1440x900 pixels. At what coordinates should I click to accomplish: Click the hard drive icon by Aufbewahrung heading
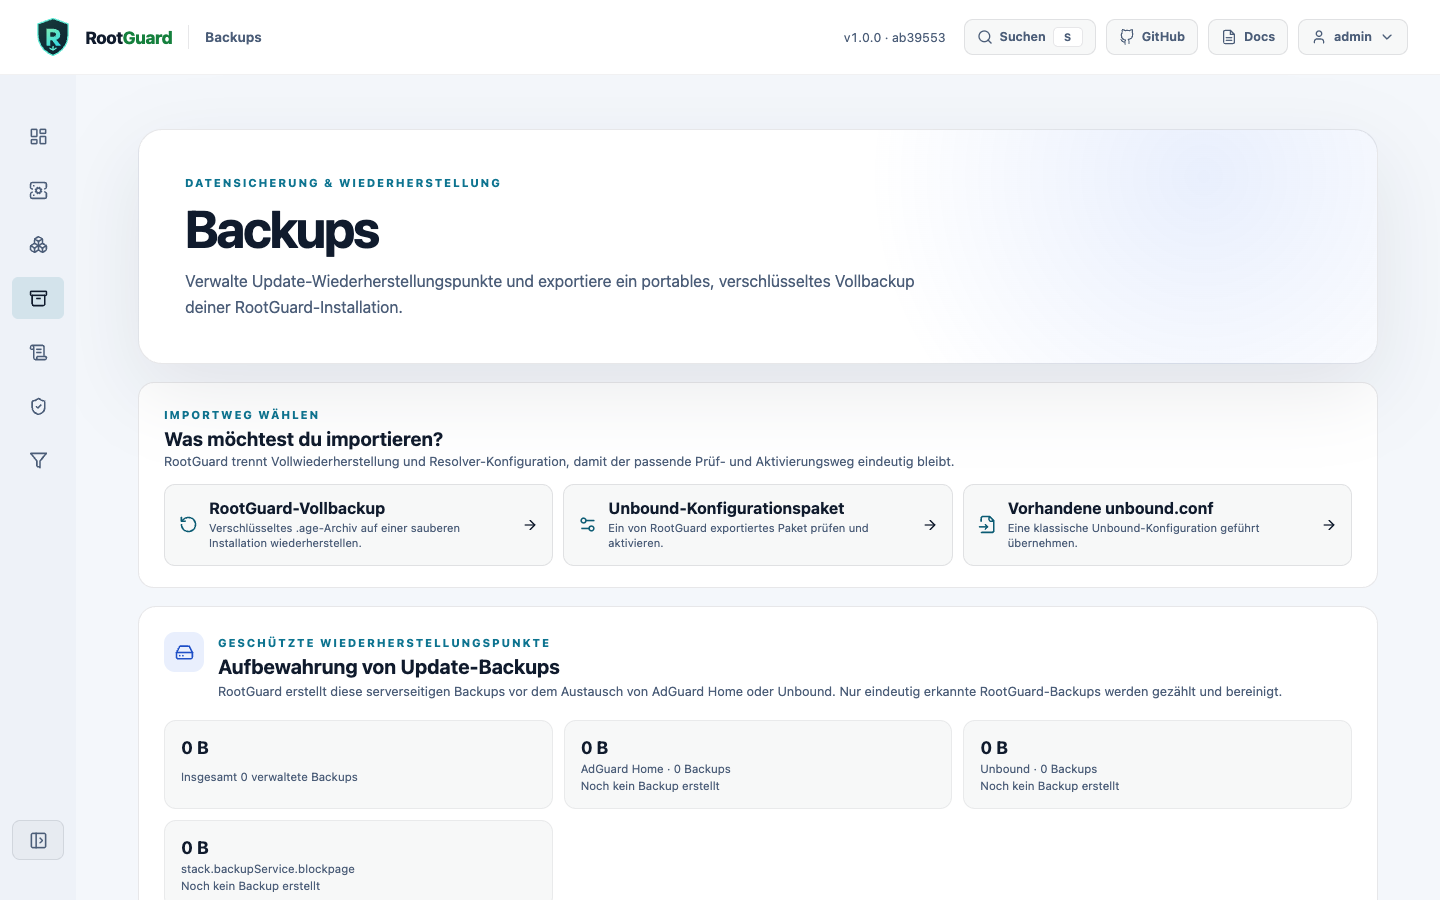184,652
